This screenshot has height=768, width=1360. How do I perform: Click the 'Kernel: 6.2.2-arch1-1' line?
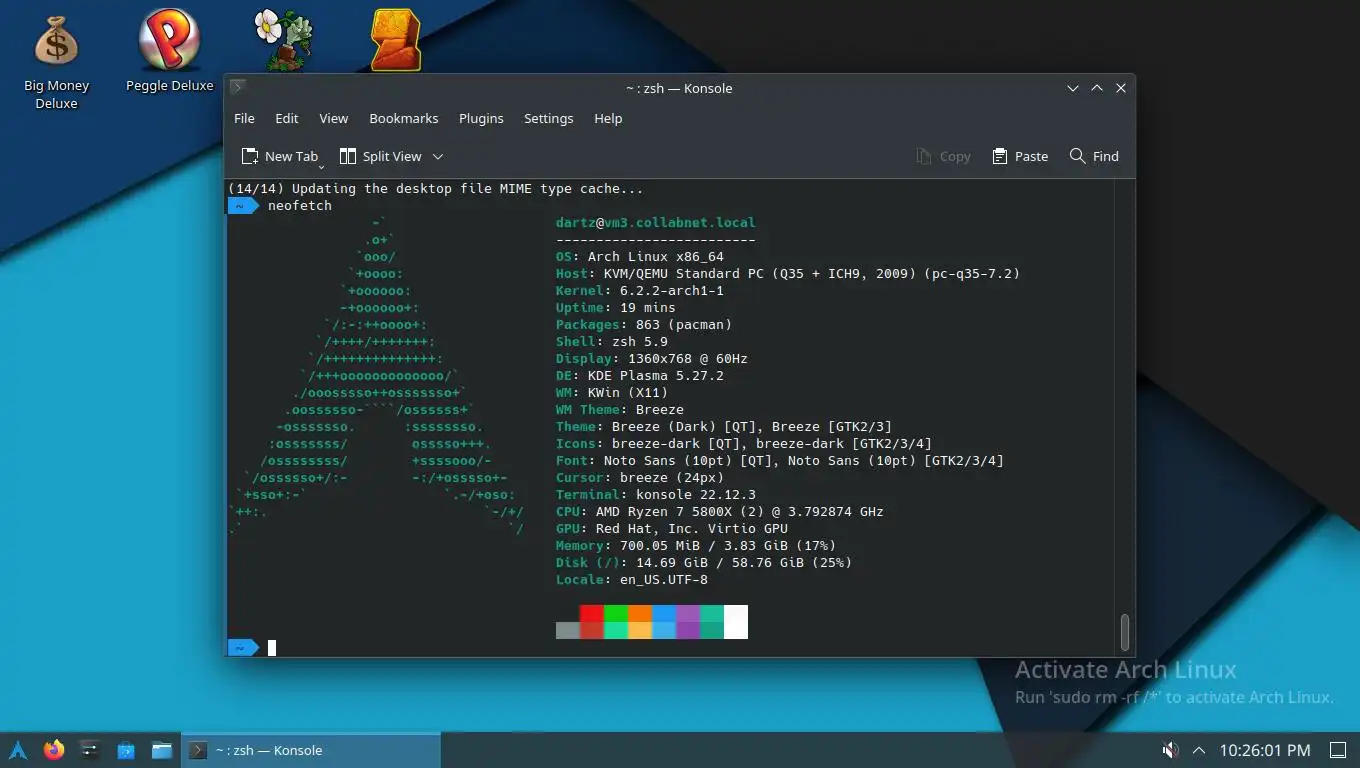pos(640,290)
